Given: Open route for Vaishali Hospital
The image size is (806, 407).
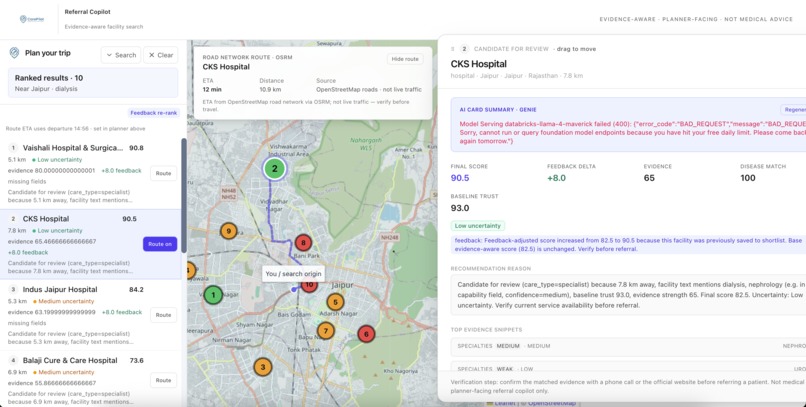Looking at the screenshot, I should point(163,173).
